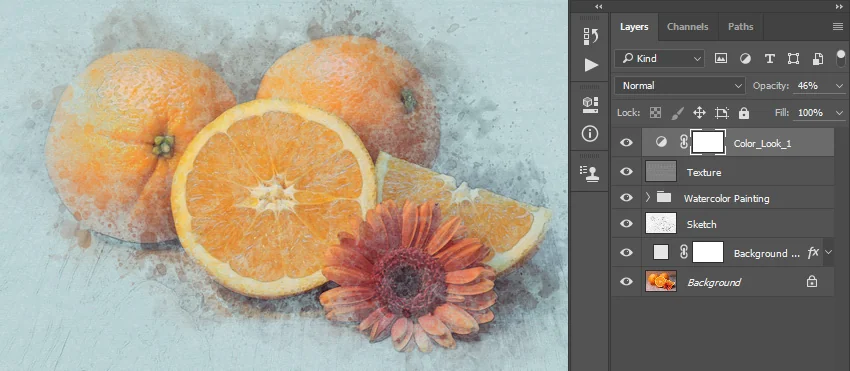
Task: Click Watercolor Painting group folder icon
Action: (664, 197)
